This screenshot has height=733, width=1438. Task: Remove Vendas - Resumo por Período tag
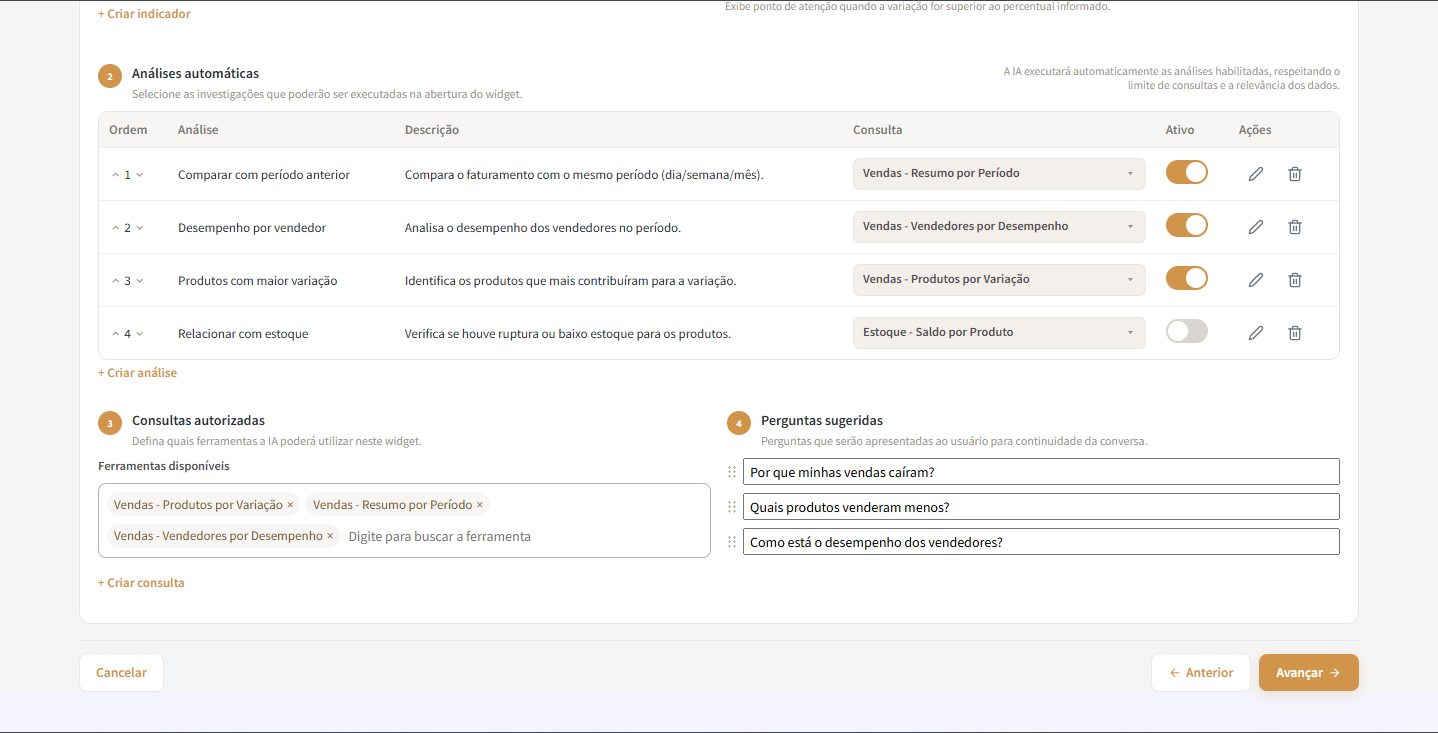click(x=480, y=505)
